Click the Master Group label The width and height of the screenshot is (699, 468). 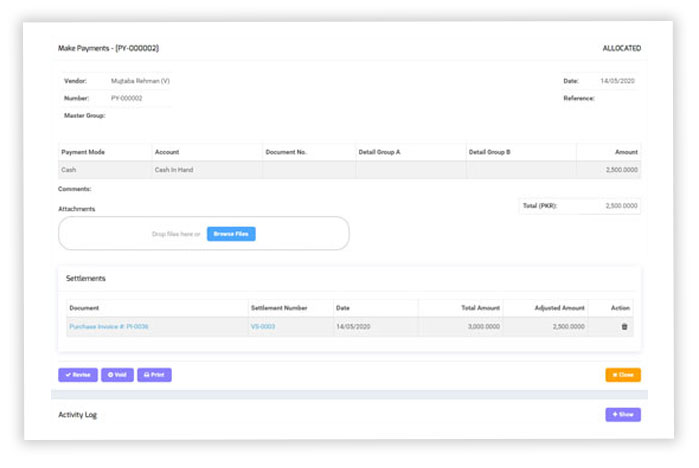tap(85, 115)
